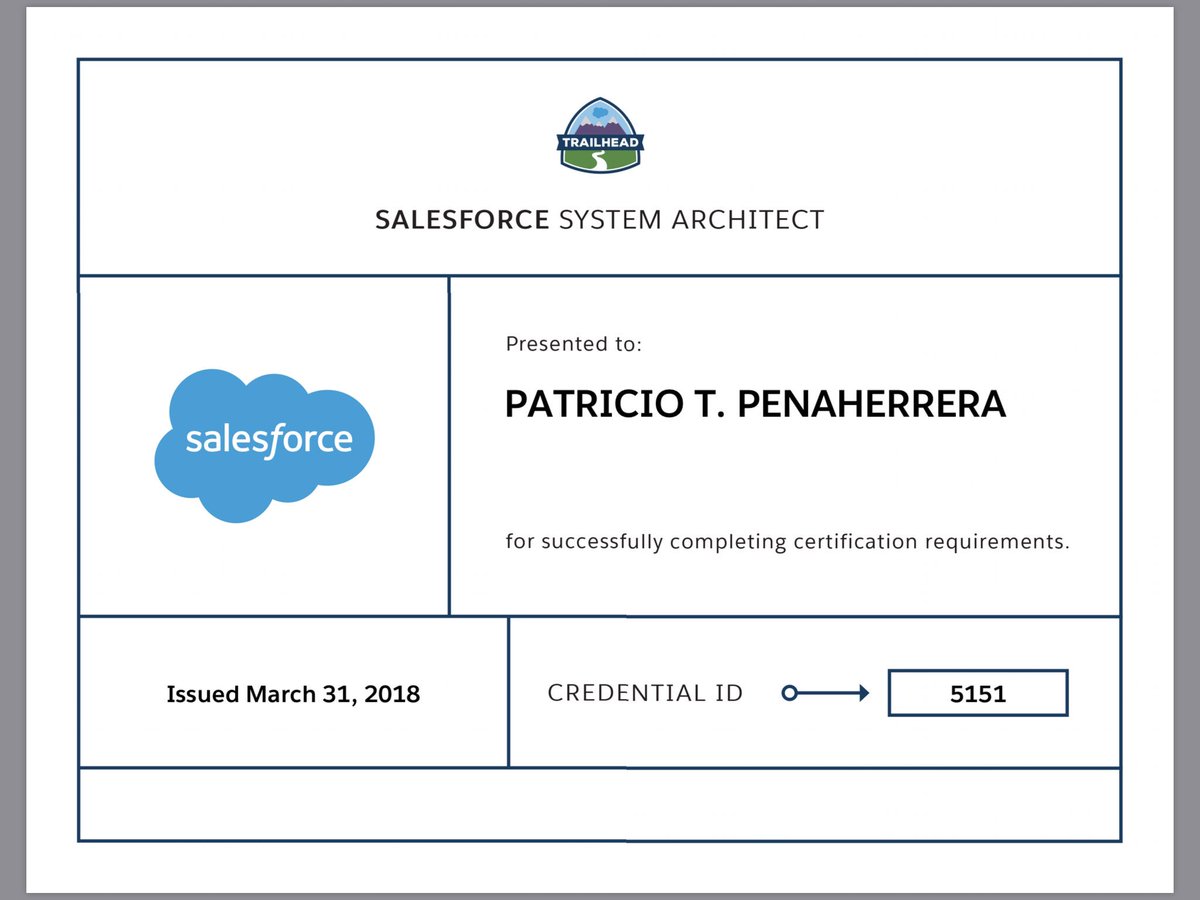Select the 'SALESFORCE SYSTEM ARCHITECT' title text
This screenshot has height=900, width=1200.
click(x=600, y=220)
